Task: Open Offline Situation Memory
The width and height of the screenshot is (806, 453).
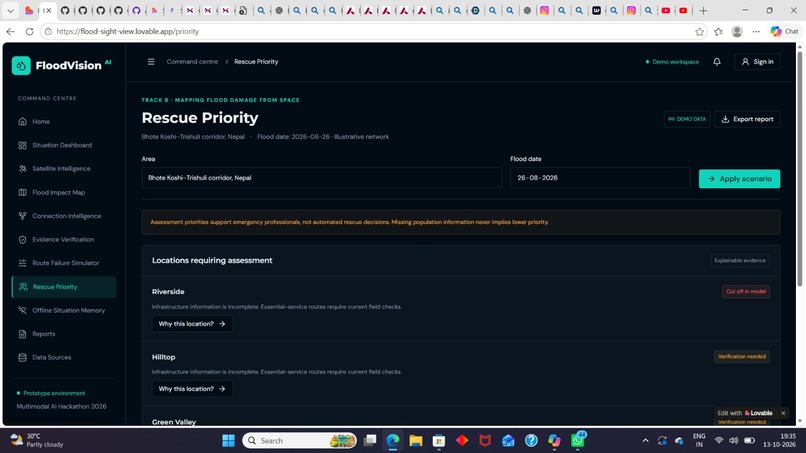Action: [64, 310]
